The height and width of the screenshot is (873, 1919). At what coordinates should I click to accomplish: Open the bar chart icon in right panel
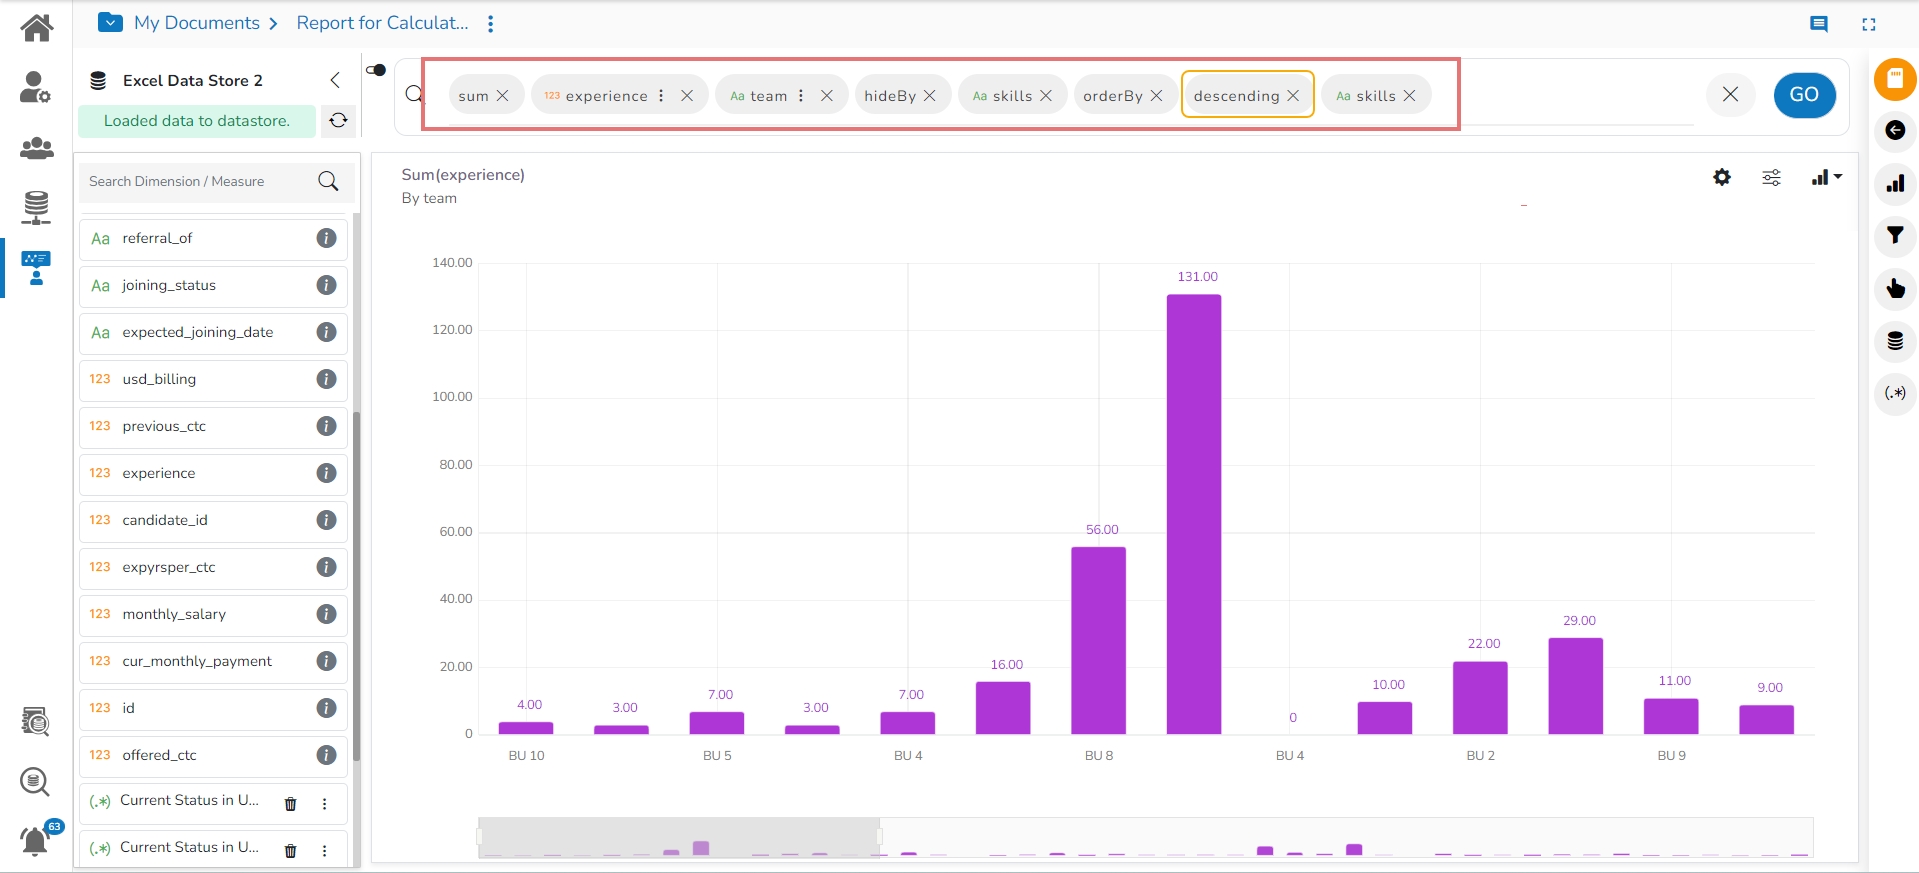[1895, 184]
